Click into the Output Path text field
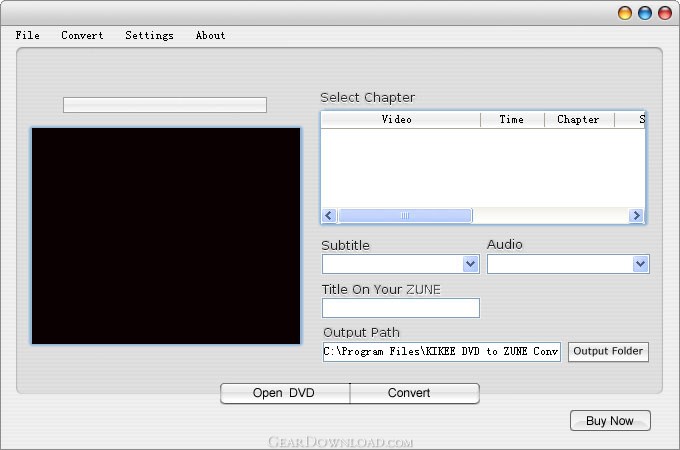Screen dimensions: 680x450 click(441, 352)
